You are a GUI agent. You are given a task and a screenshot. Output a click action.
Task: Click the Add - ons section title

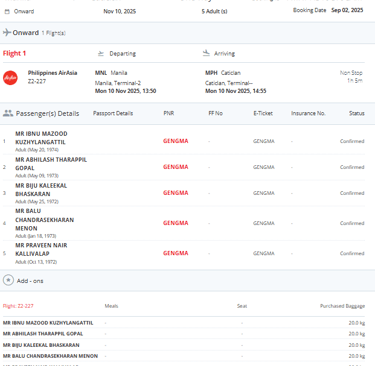[30, 281]
